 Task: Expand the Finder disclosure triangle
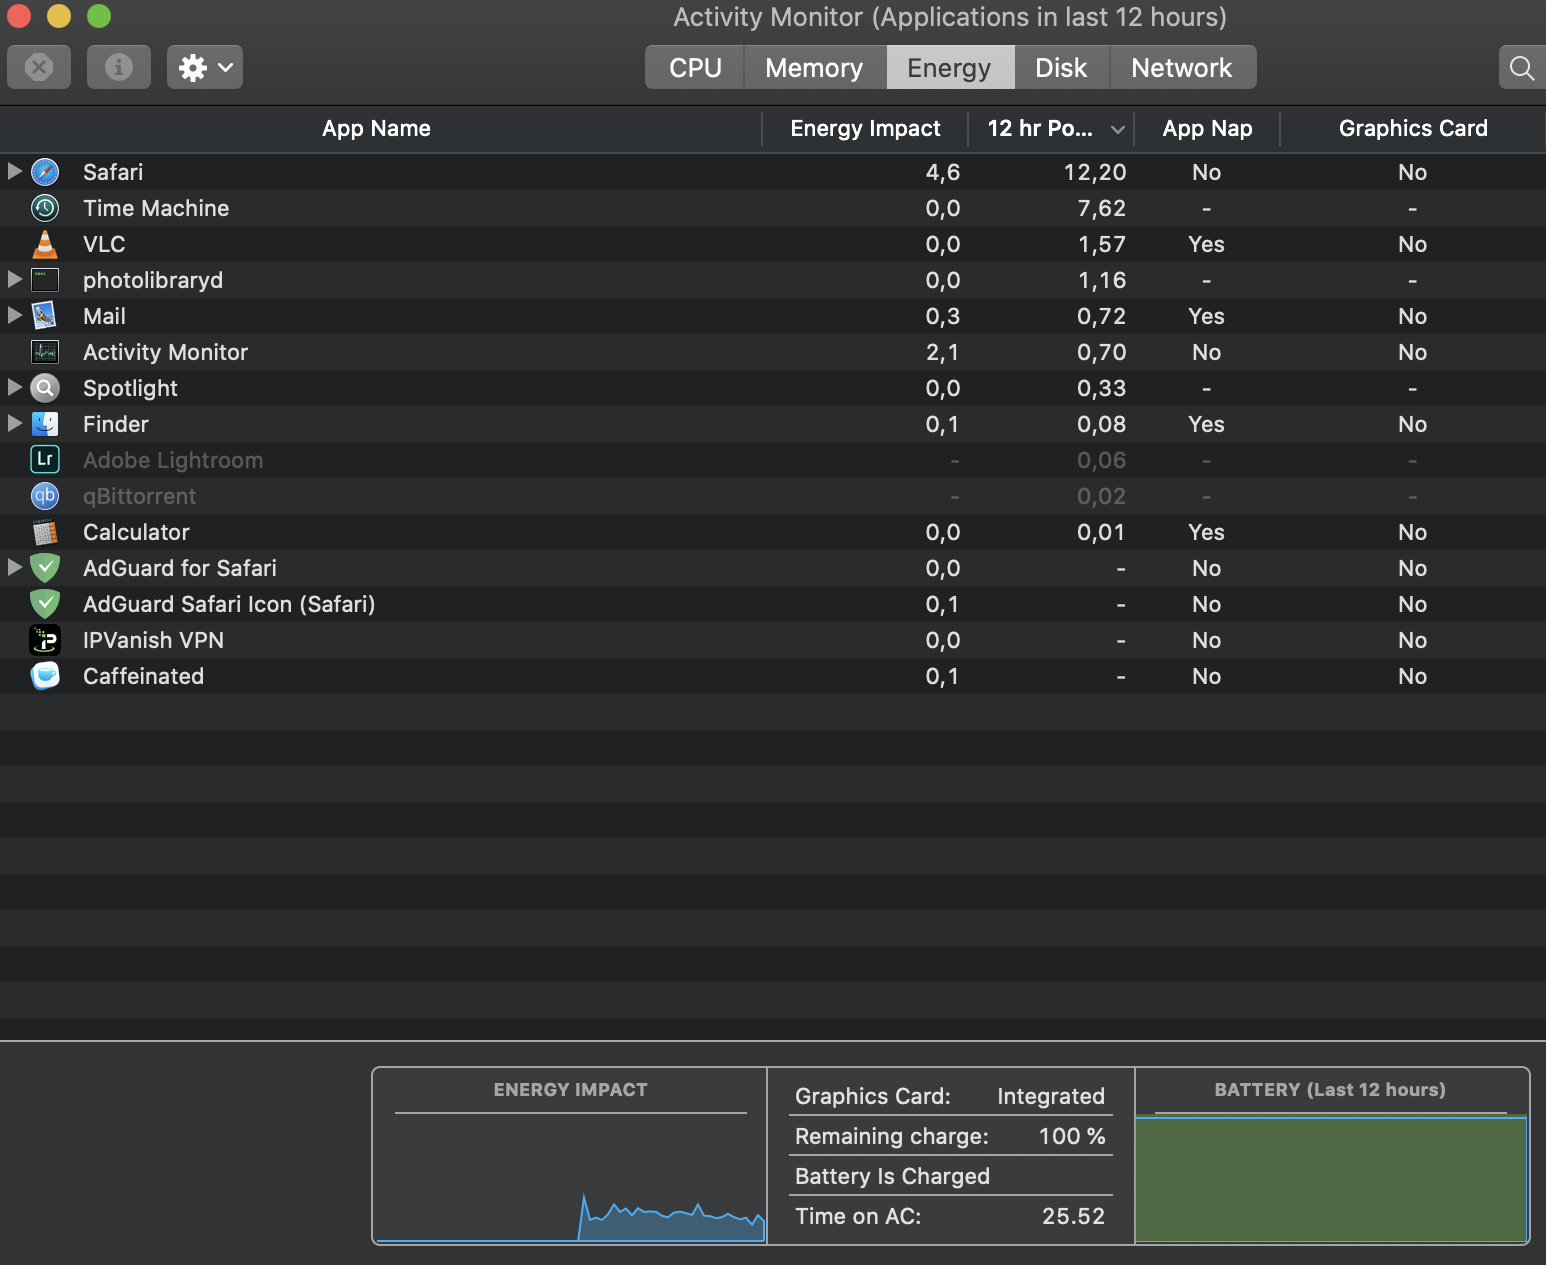(14, 423)
